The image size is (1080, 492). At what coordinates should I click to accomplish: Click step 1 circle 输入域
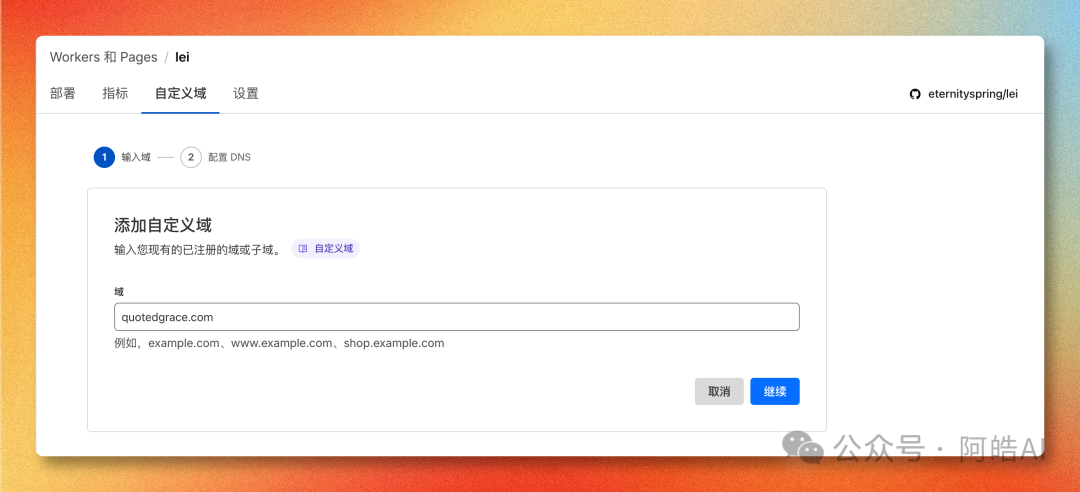pyautogui.click(x=104, y=157)
